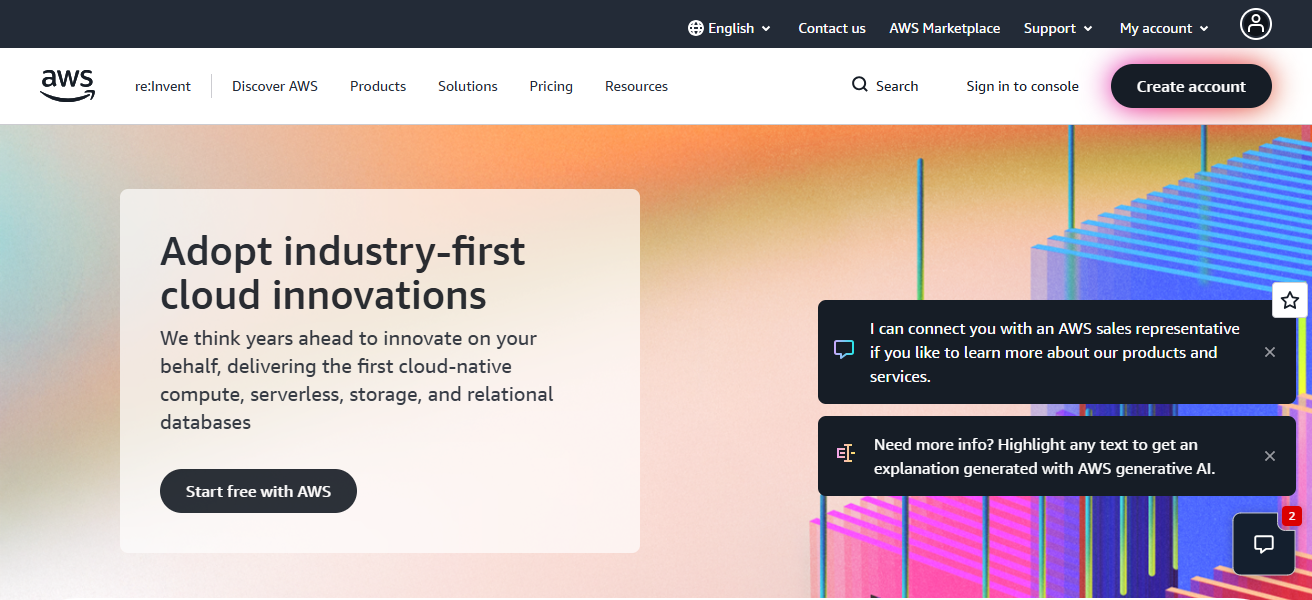Click the AWS logo
1312x600 pixels.
coord(68,86)
